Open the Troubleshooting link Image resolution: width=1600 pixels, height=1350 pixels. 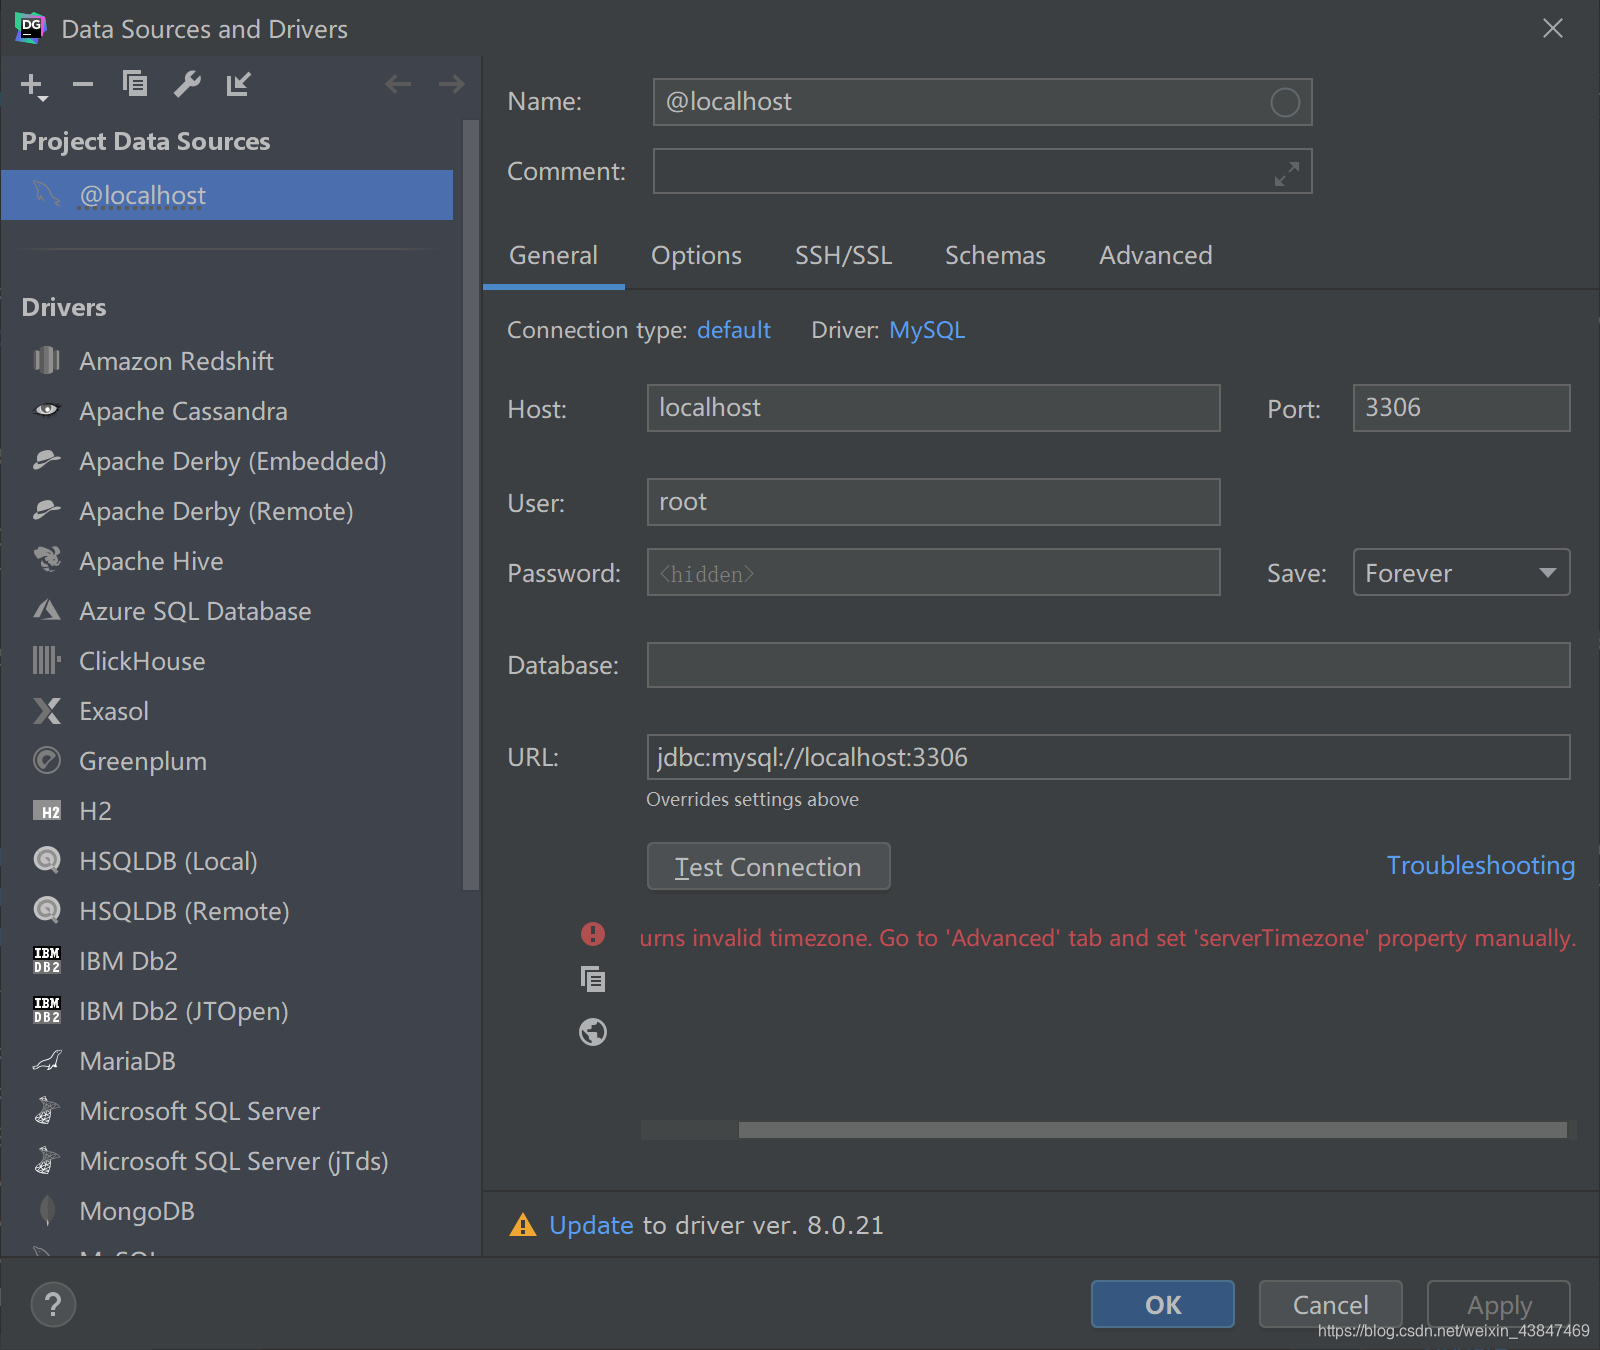[x=1480, y=866]
